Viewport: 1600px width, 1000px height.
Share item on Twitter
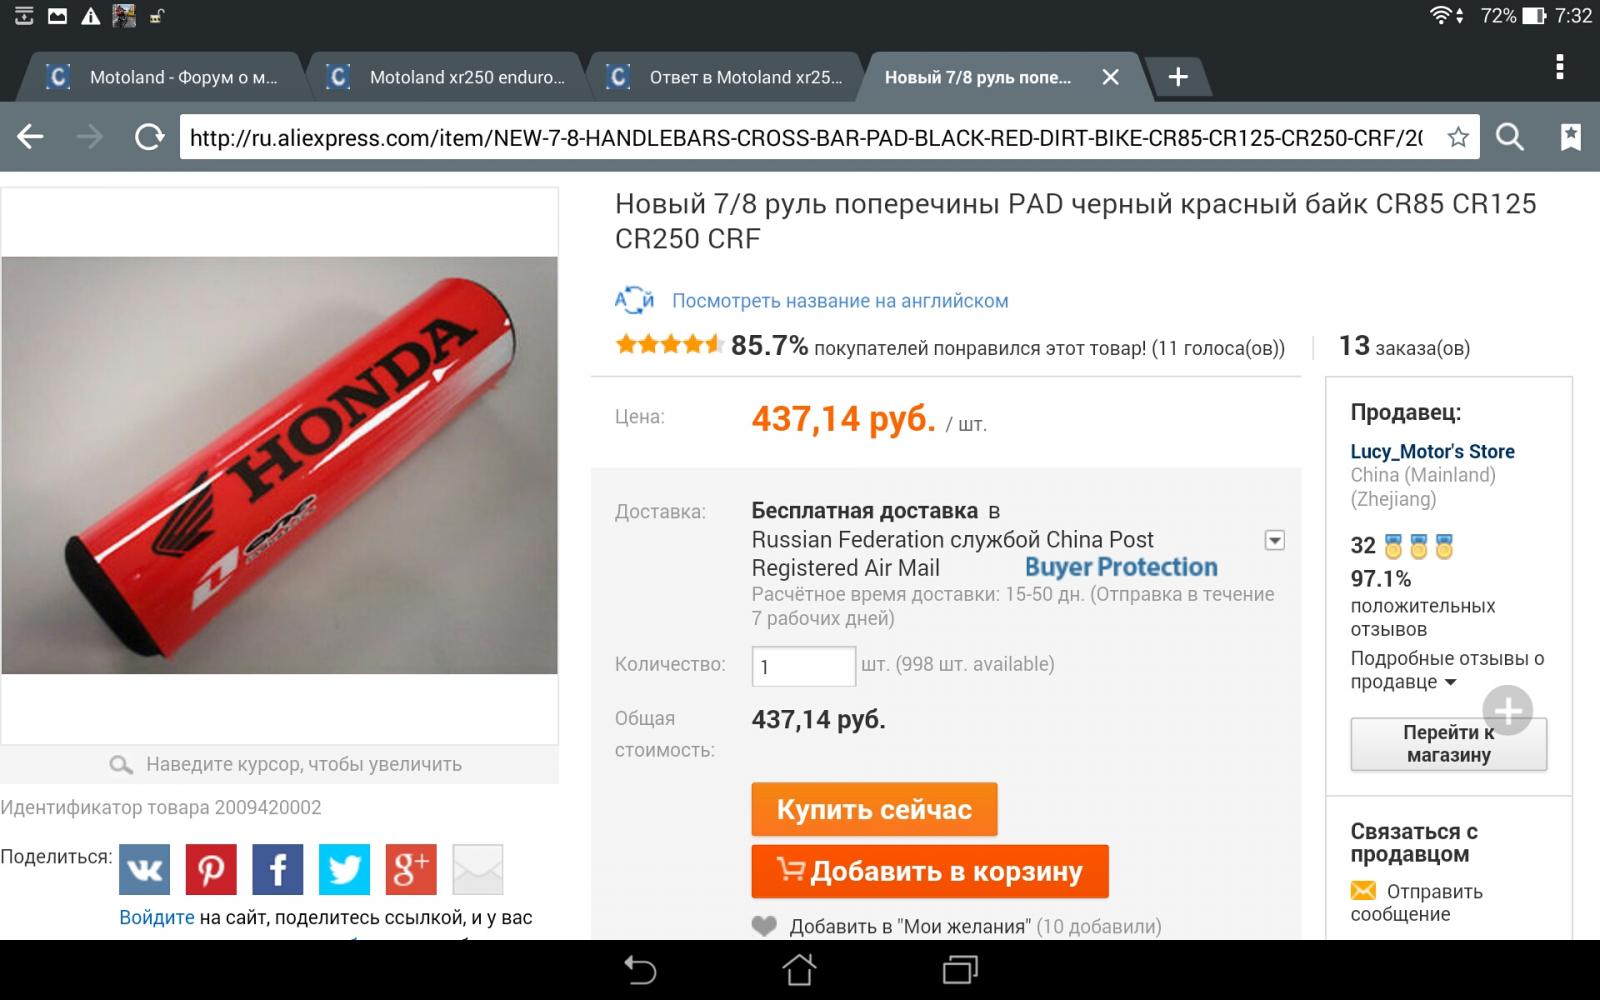tap(344, 869)
